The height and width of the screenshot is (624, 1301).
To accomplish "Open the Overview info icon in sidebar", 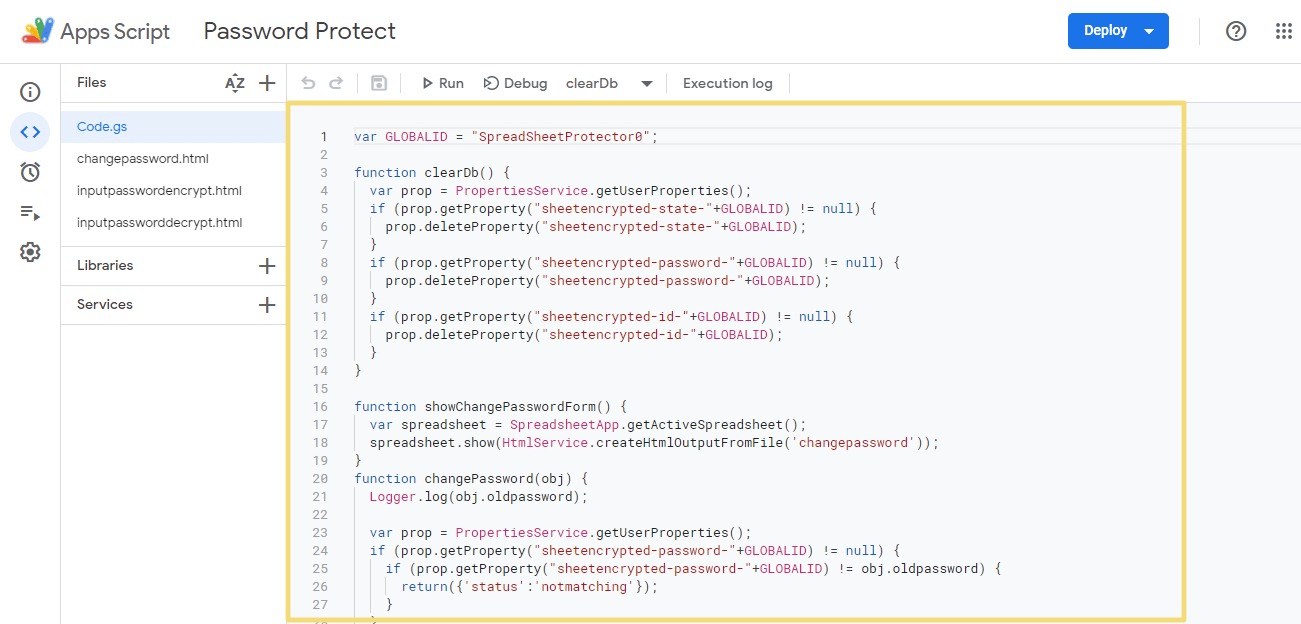I will coord(30,92).
